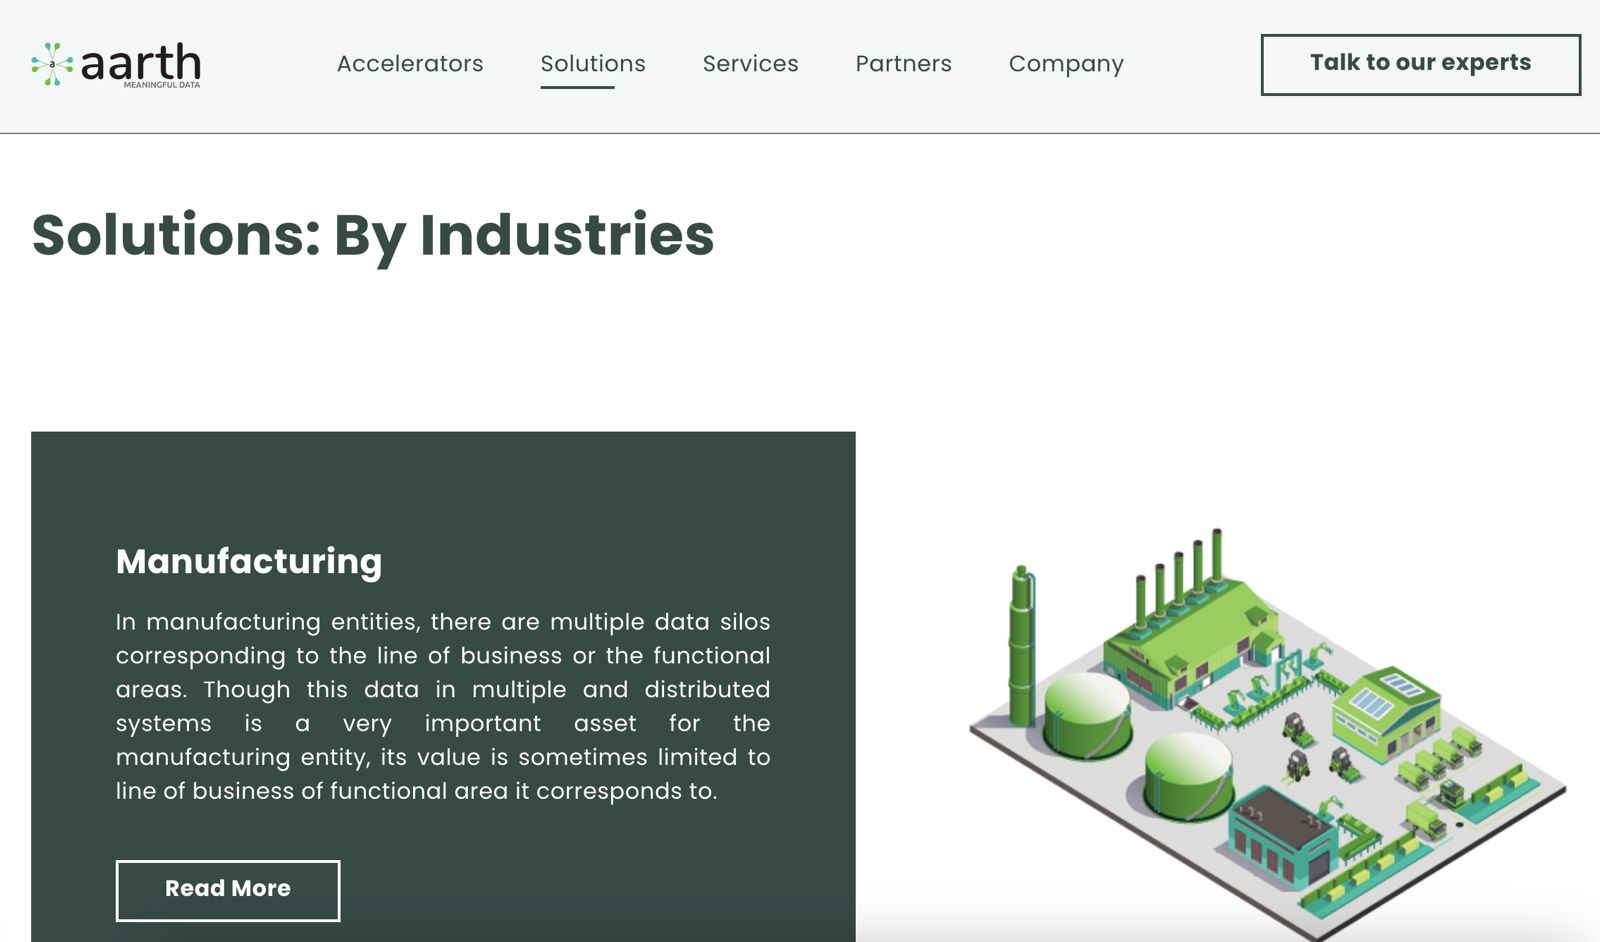Image resolution: width=1600 pixels, height=942 pixels.
Task: Click the MEANINGFUL DATA tagline under logo
Action: 162,86
